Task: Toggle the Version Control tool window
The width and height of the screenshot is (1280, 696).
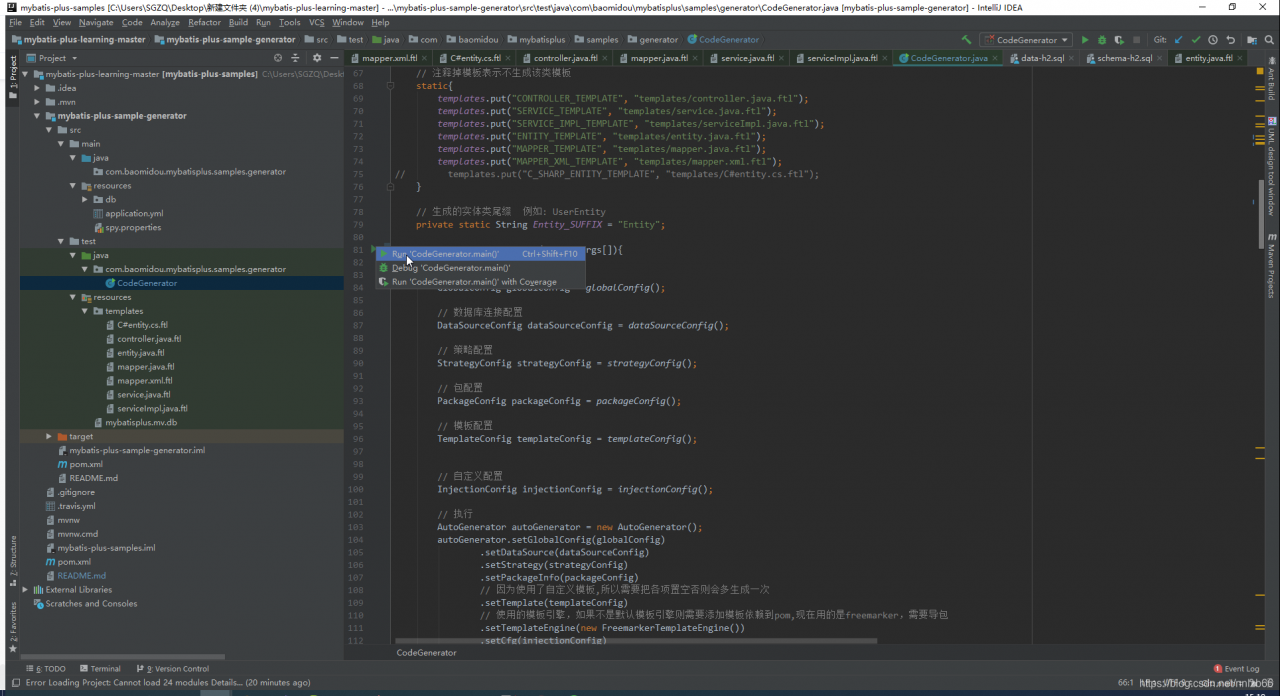Action: click(173, 669)
